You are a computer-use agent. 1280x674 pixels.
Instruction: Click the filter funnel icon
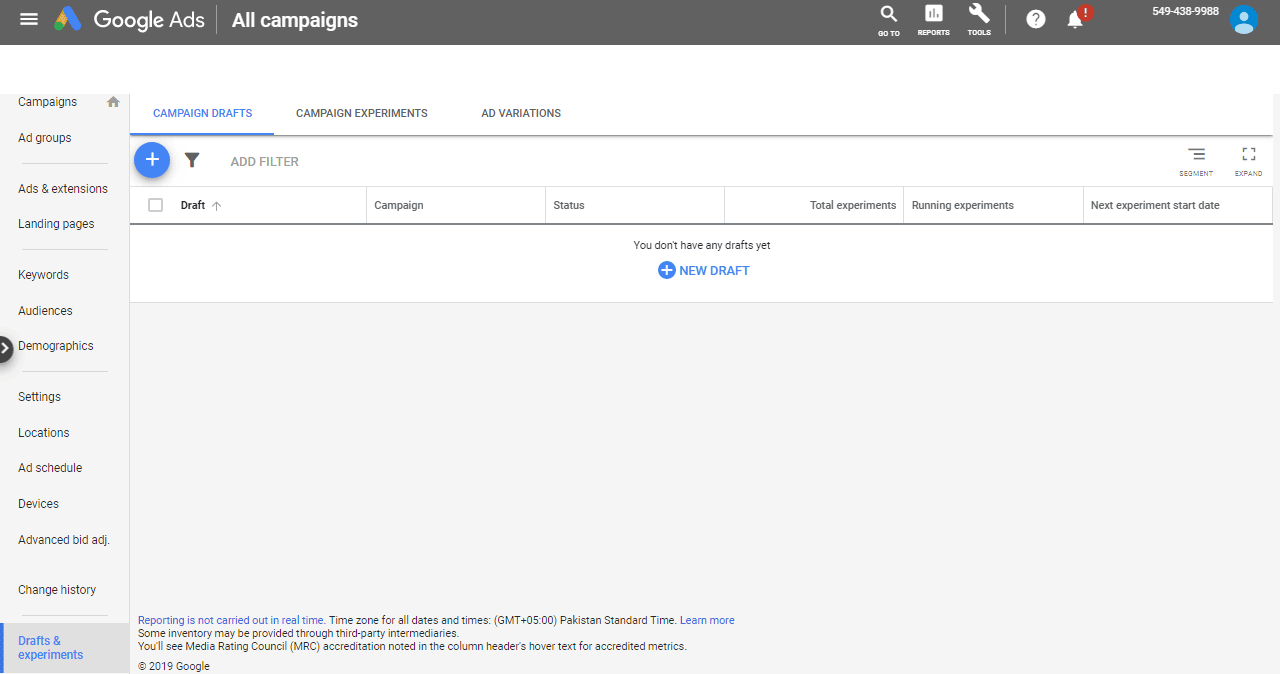tap(192, 160)
